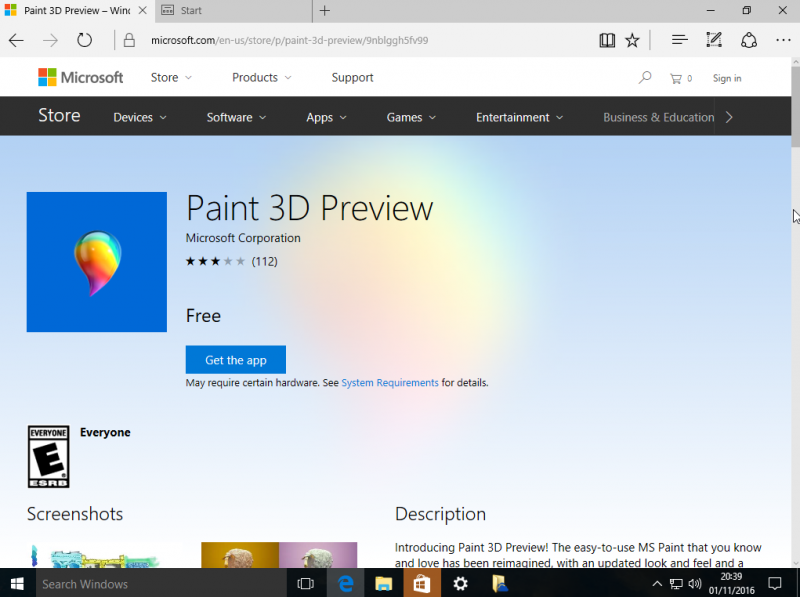800x597 pixels.
Task: Click right chevron to show more categories
Action: coord(729,117)
